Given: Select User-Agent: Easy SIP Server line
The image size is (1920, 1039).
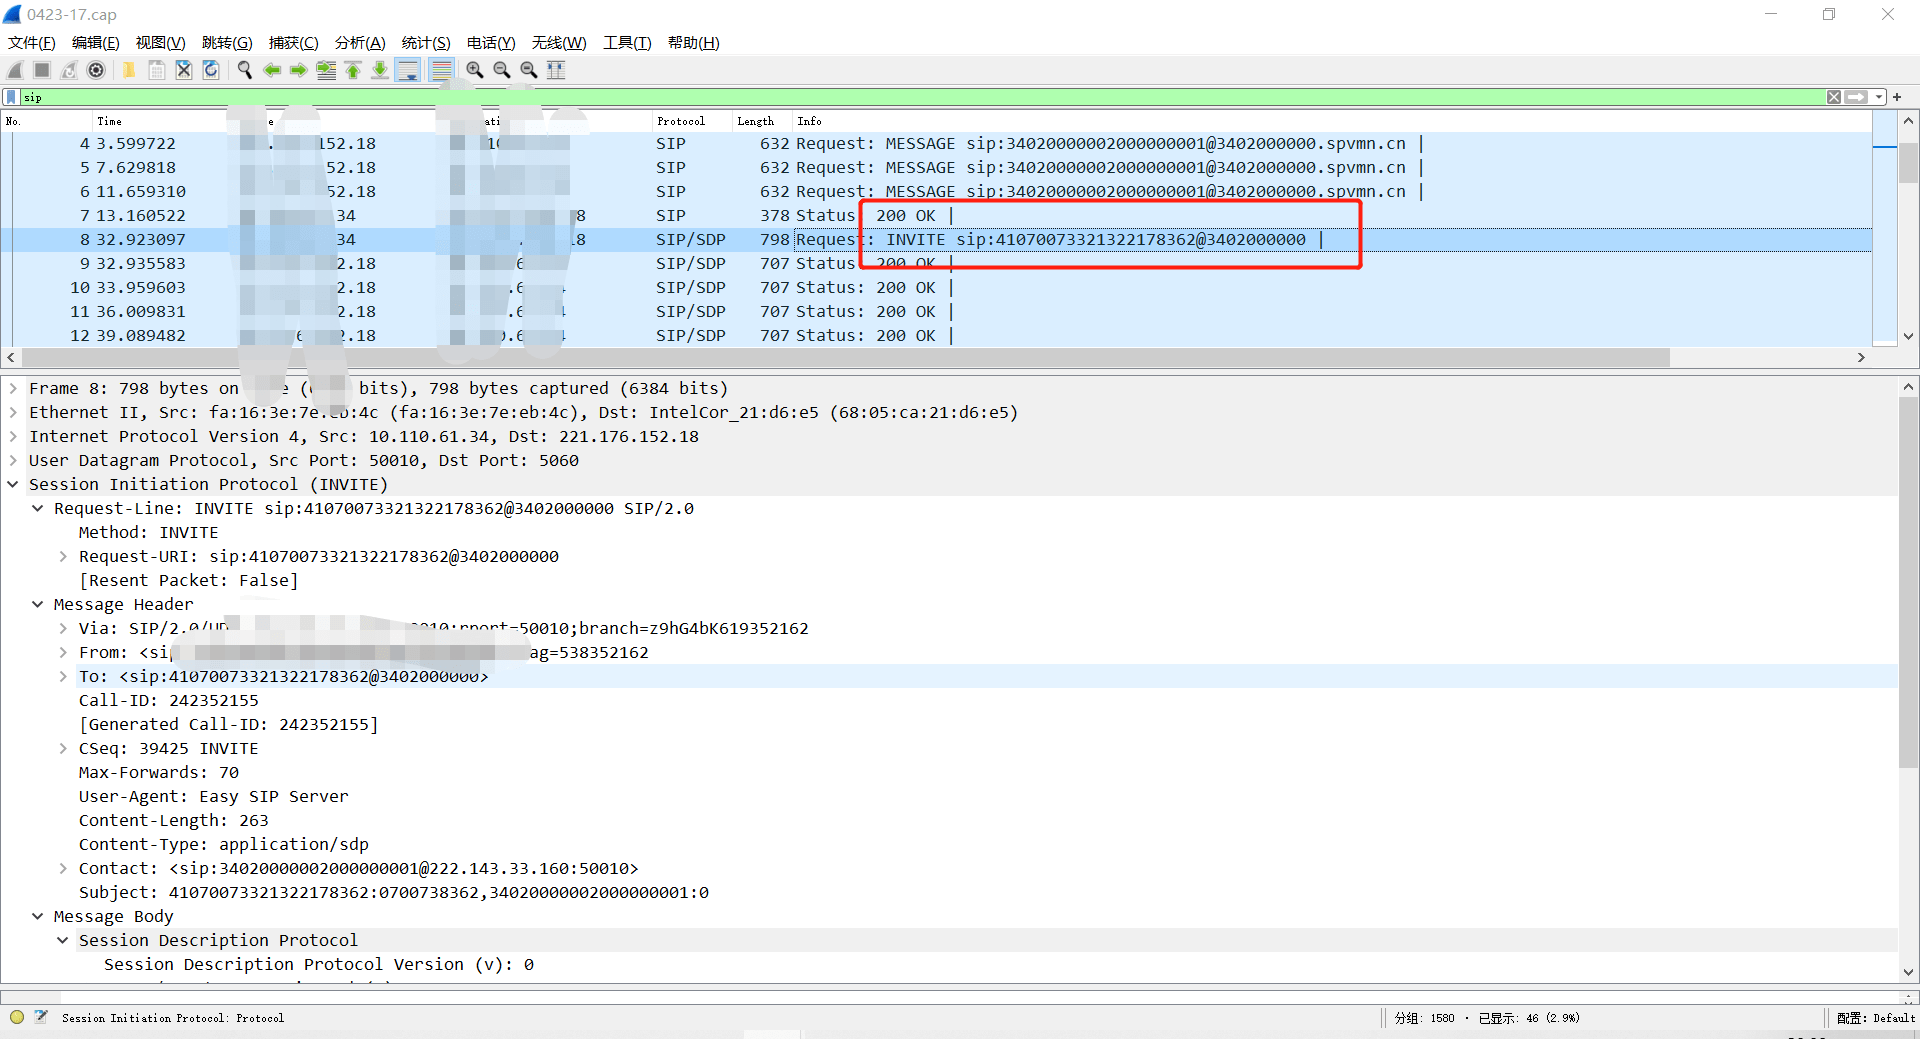Looking at the screenshot, I should coord(214,796).
